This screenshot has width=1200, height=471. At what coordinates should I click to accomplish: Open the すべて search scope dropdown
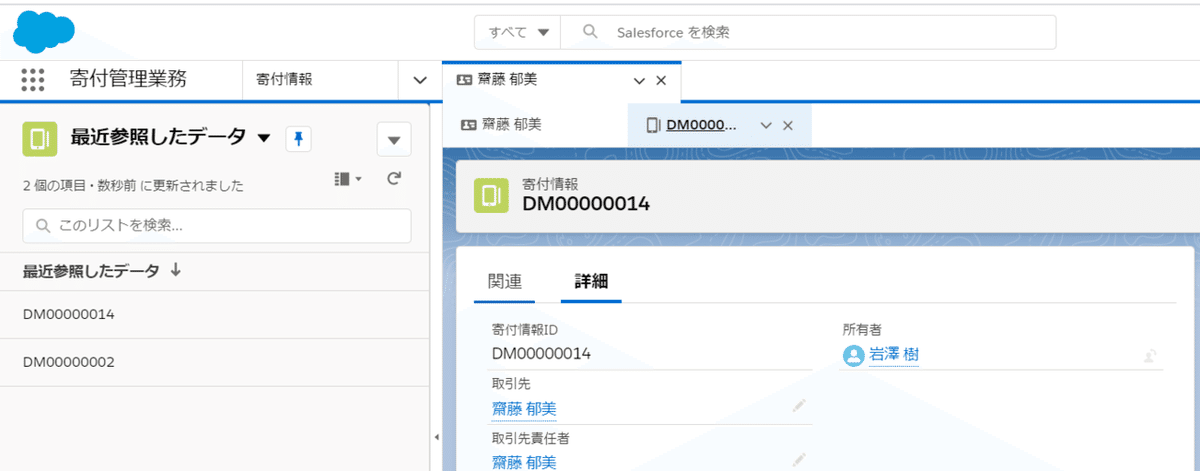(x=518, y=32)
